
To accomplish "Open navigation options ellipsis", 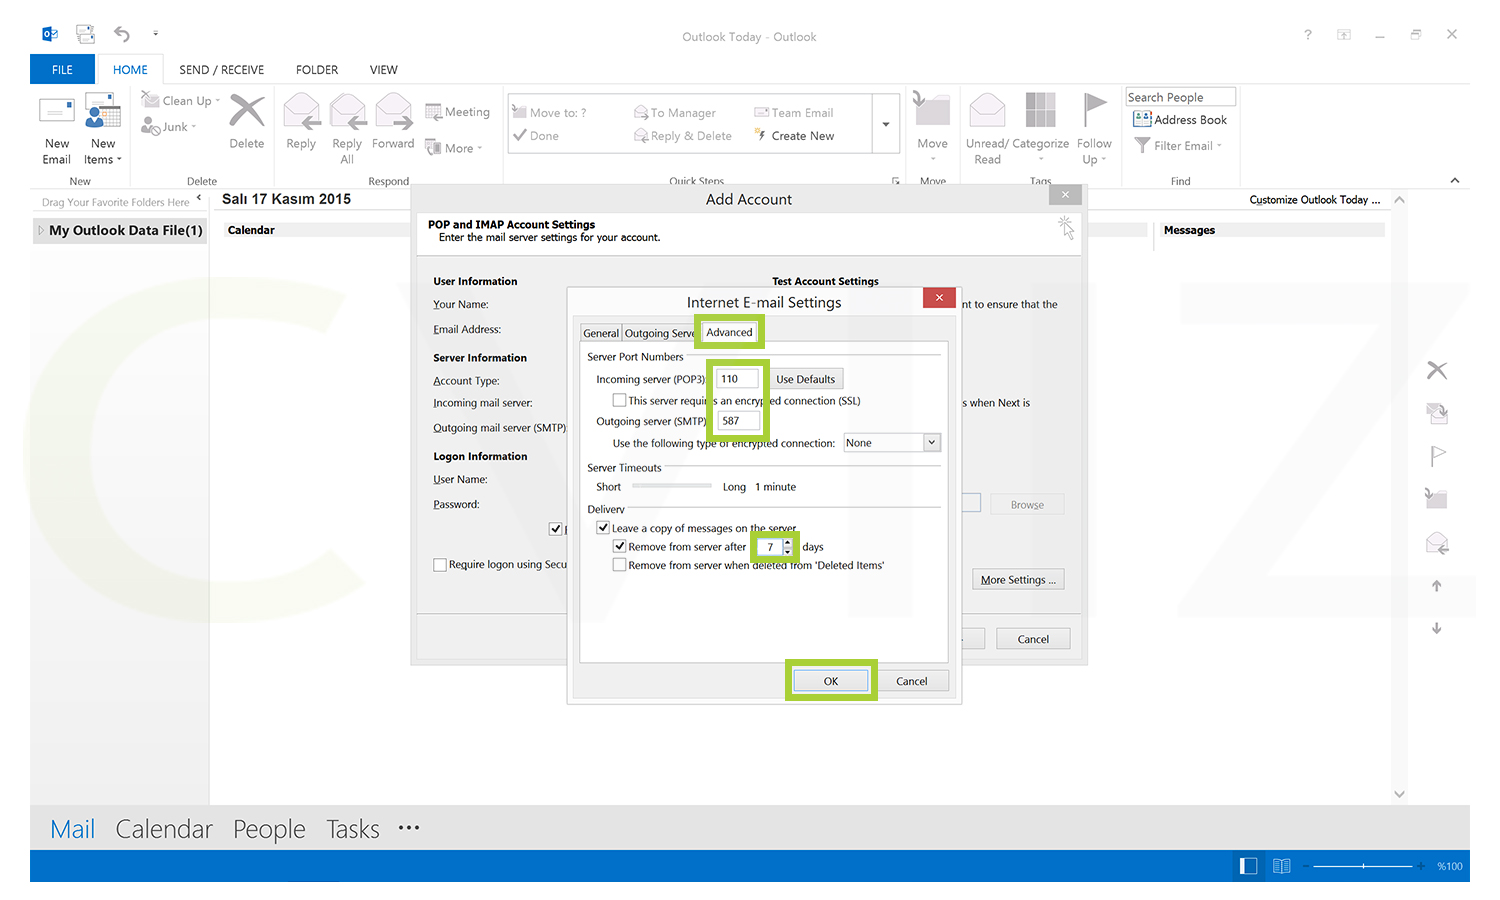I will click(409, 828).
